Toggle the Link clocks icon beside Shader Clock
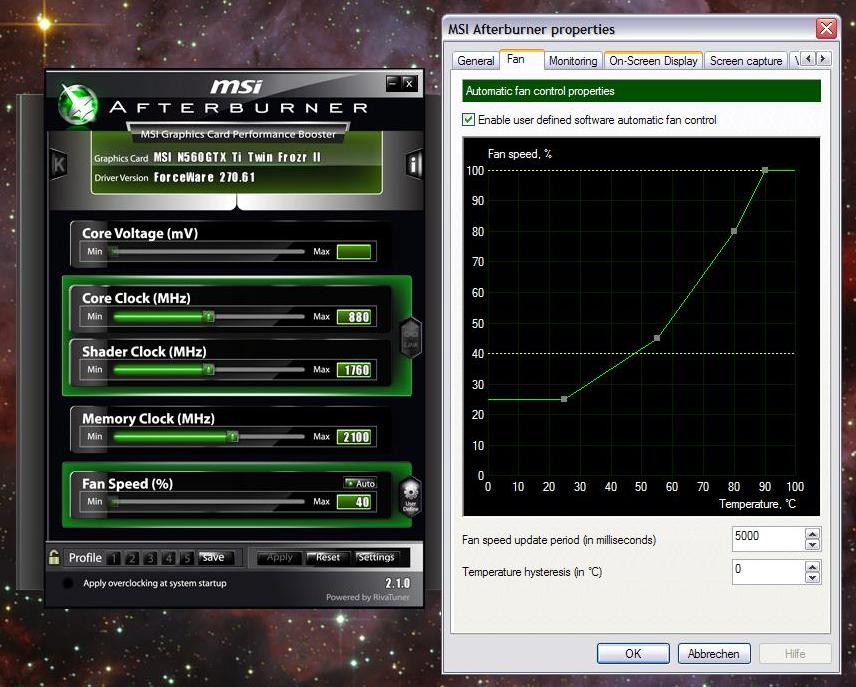The width and height of the screenshot is (856, 687). [411, 337]
